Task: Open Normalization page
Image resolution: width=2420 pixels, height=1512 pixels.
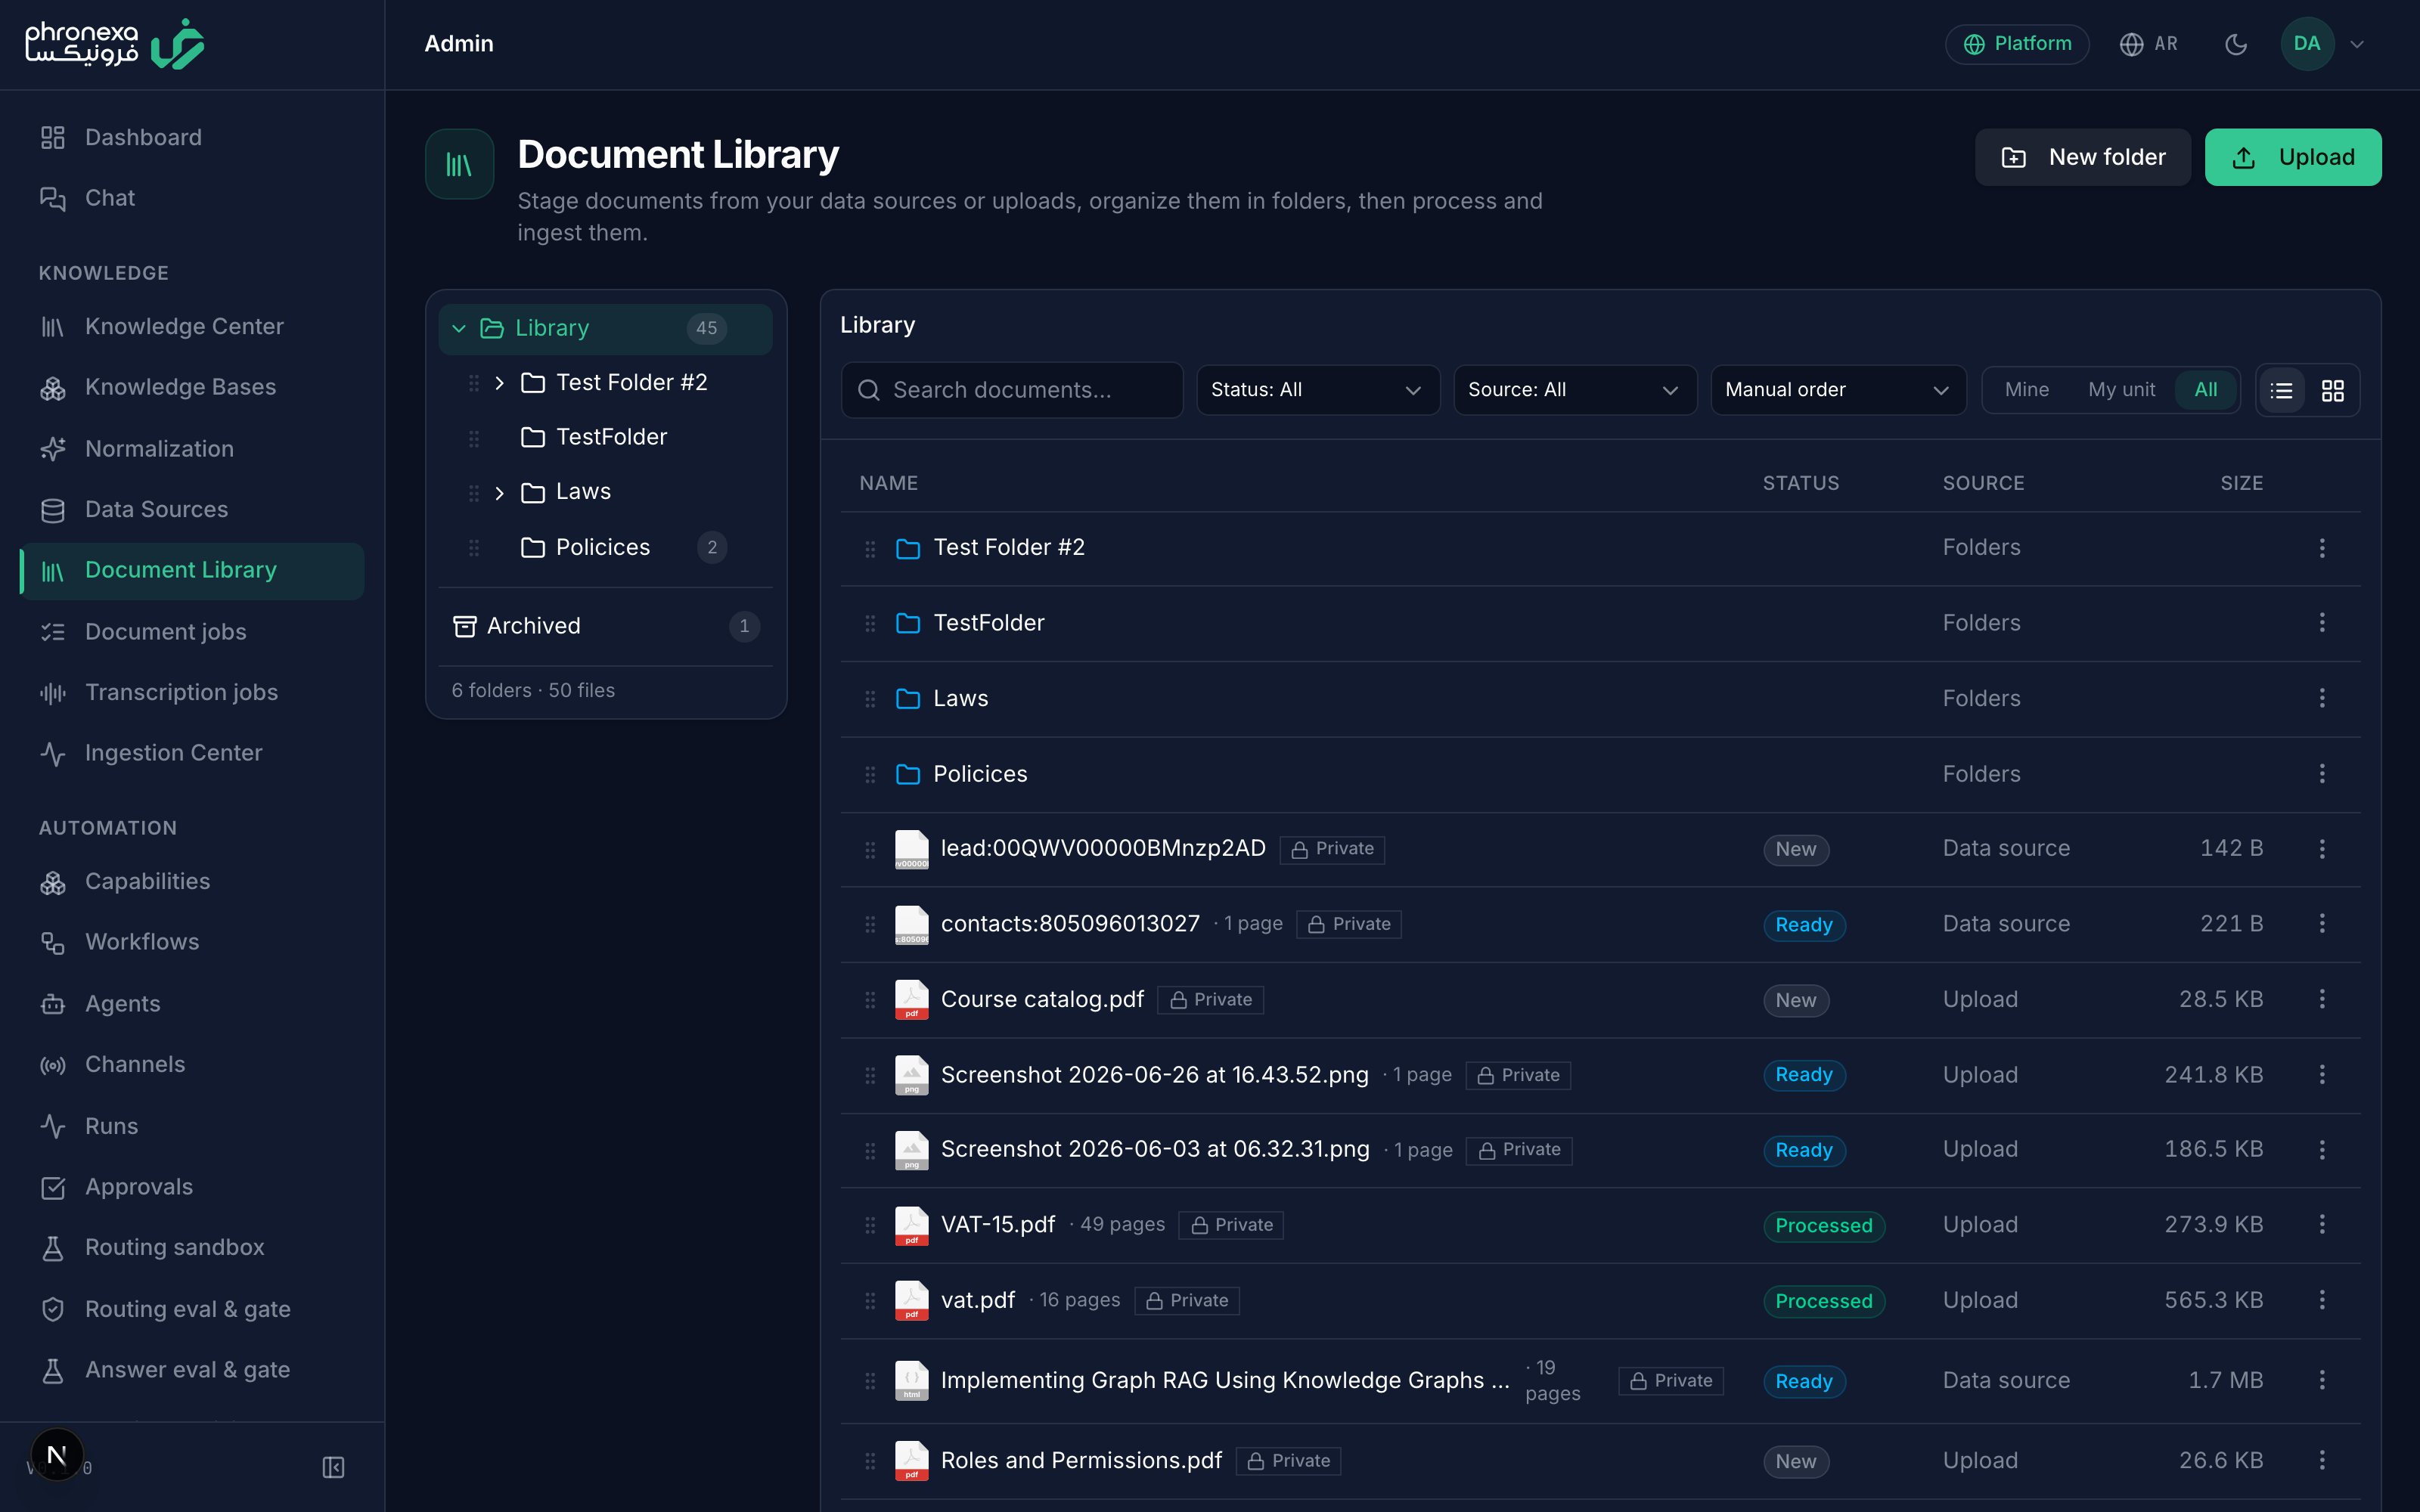Action: (x=192, y=448)
